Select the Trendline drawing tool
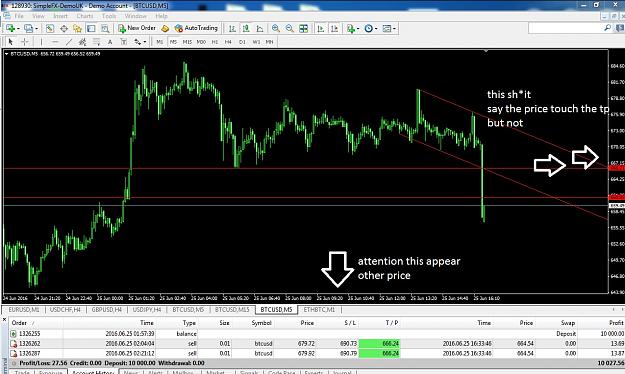Viewport: 625px width, 374px height. (69, 41)
